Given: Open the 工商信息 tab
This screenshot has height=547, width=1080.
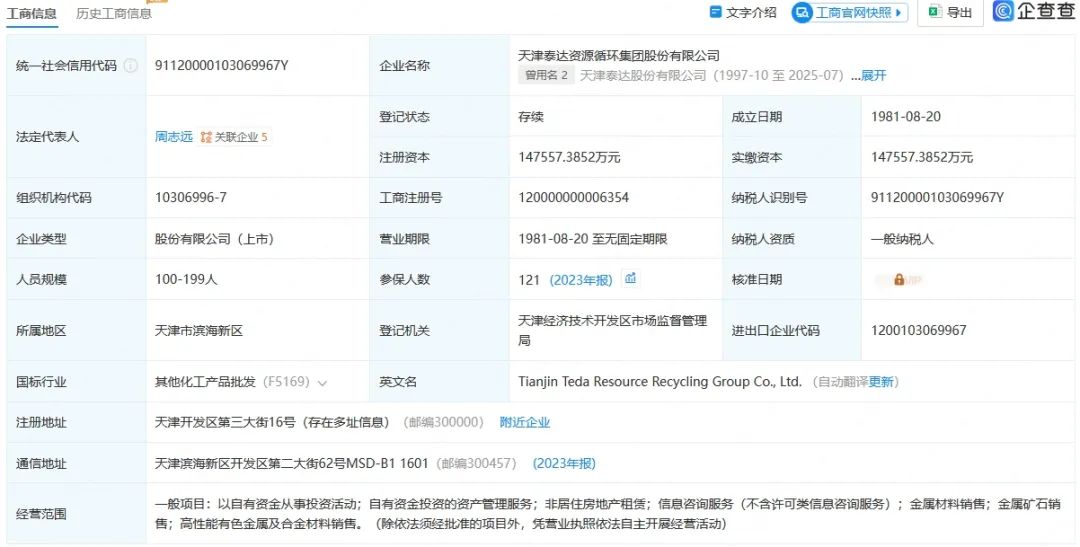Looking at the screenshot, I should pyautogui.click(x=32, y=13).
